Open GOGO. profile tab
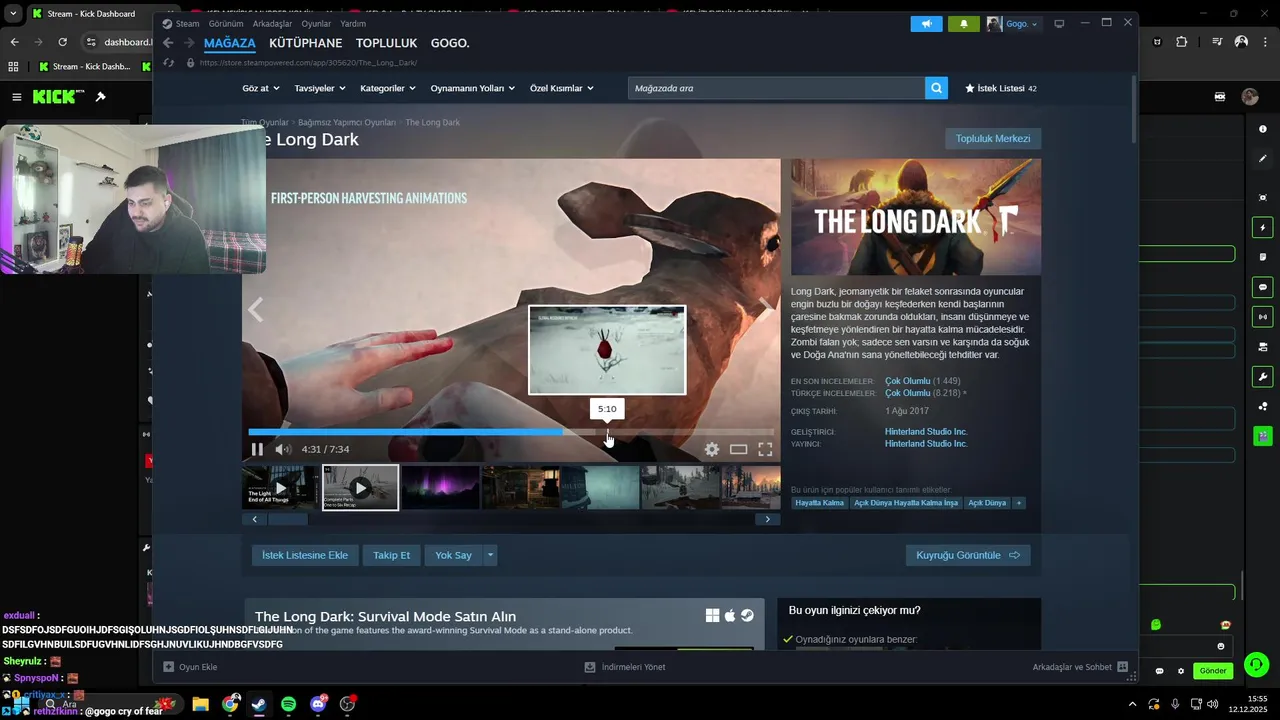The height and width of the screenshot is (720, 1280). [450, 43]
